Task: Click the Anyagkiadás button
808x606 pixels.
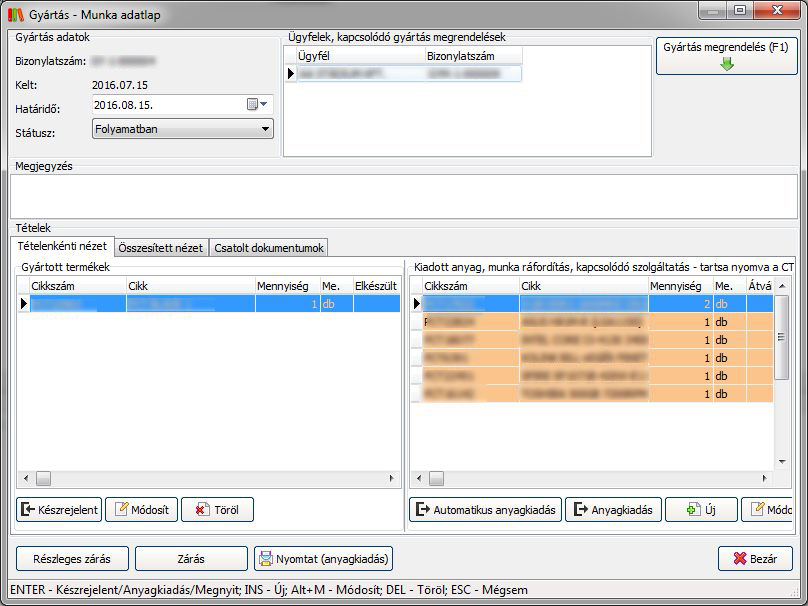Action: (612, 510)
